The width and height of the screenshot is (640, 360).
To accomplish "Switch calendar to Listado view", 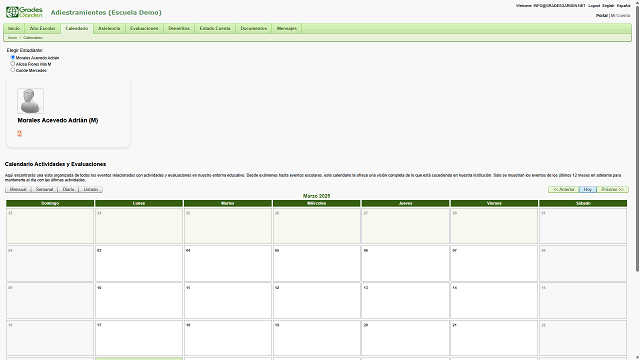I will (91, 189).
